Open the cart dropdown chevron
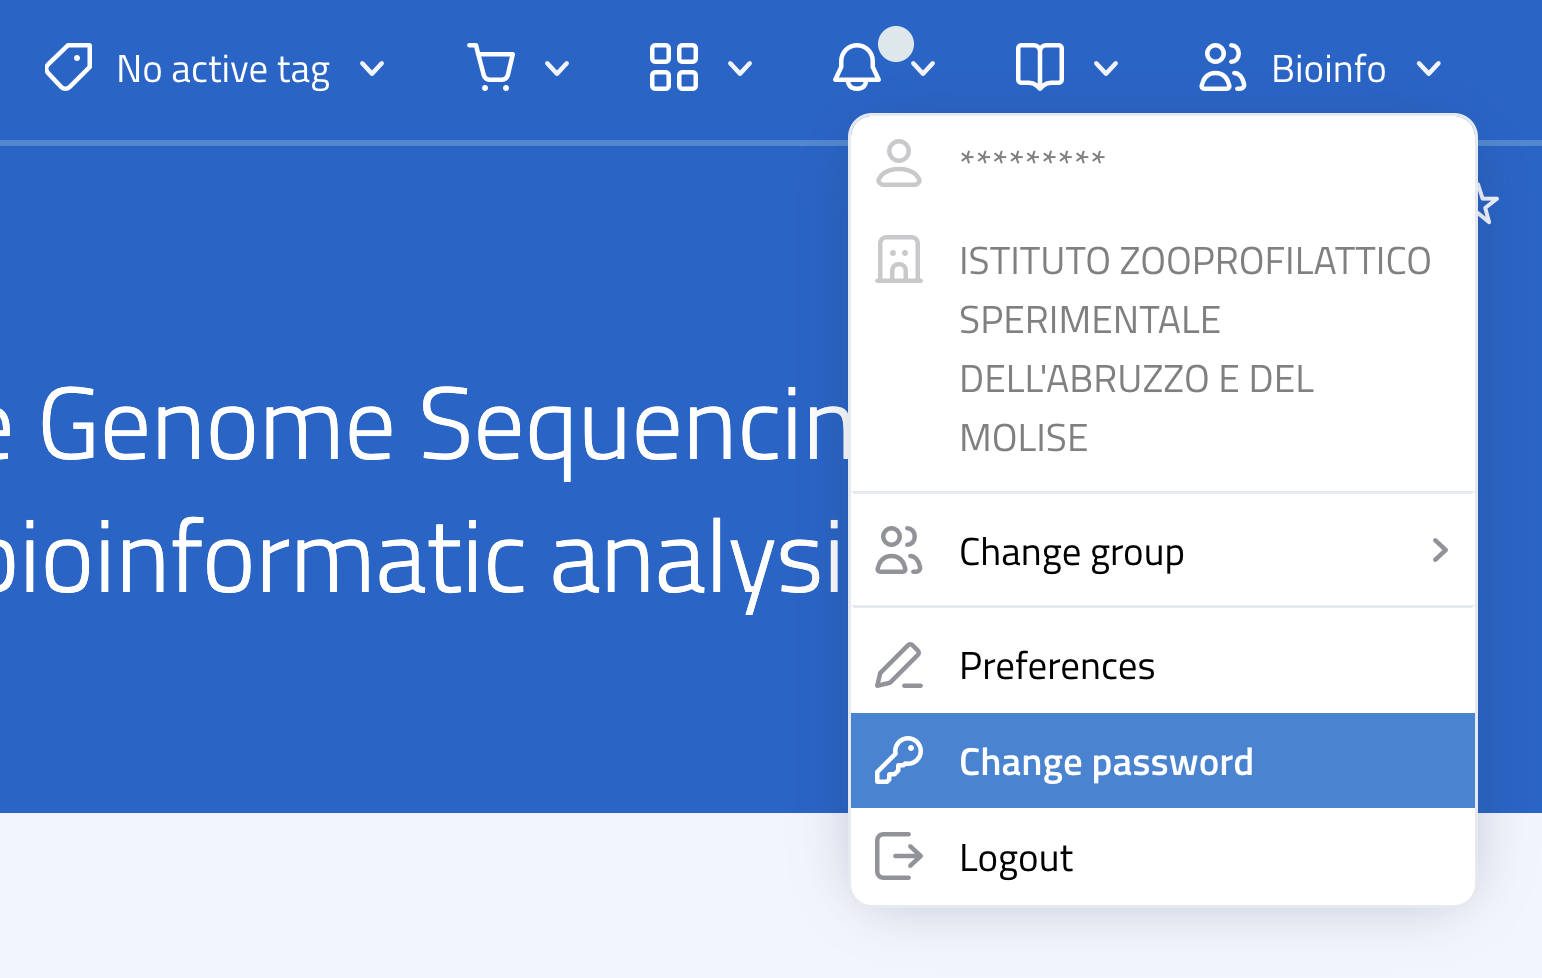1542x978 pixels. [x=559, y=70]
